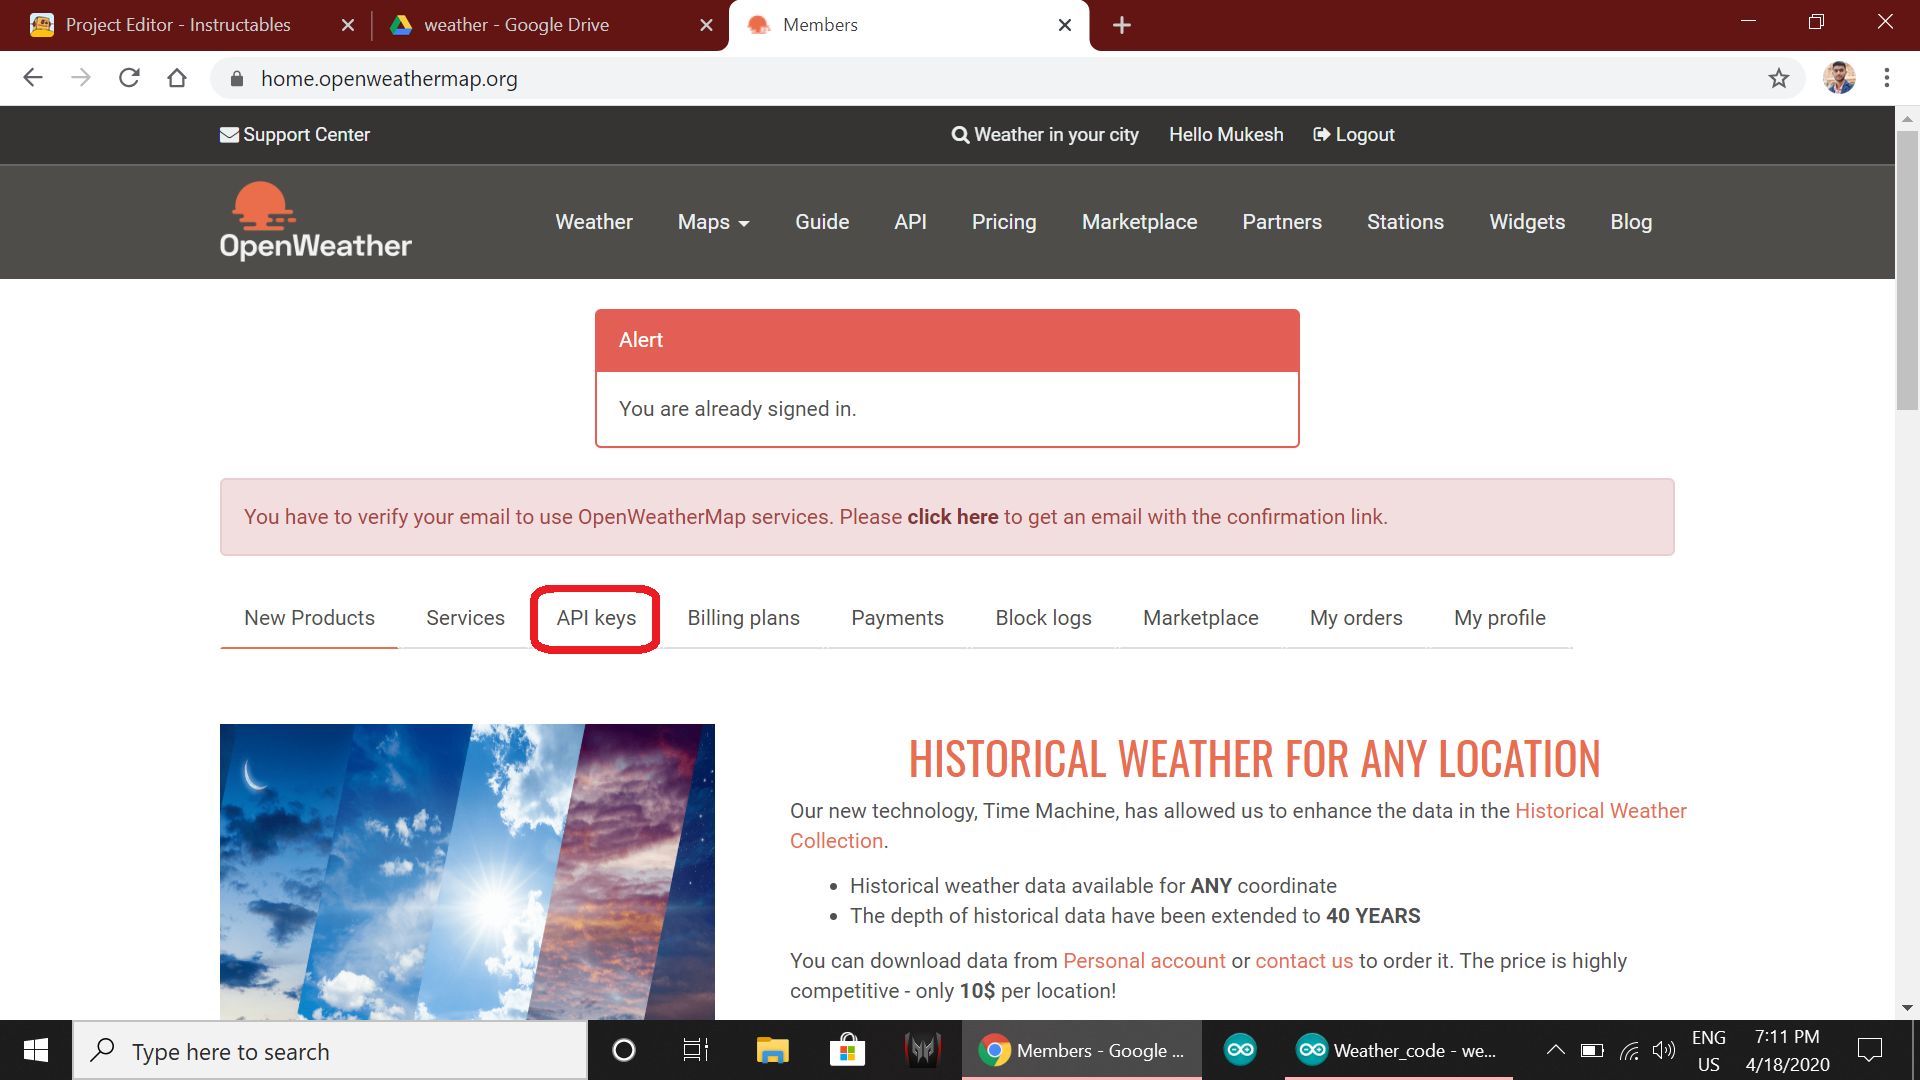Reload the page
1920x1080 pixels.
(129, 78)
